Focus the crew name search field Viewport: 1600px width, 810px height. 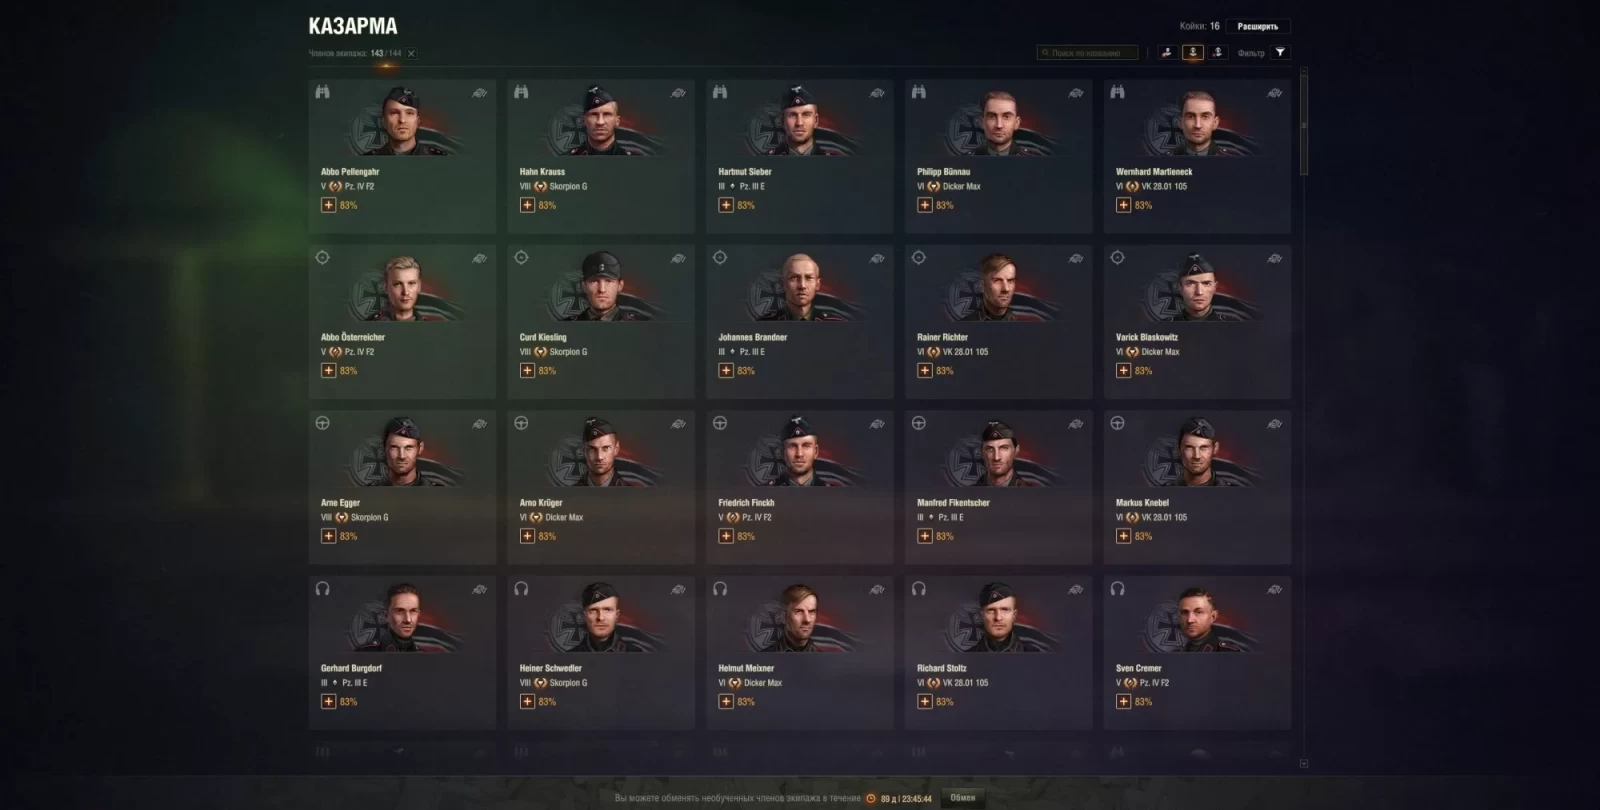click(x=1087, y=53)
